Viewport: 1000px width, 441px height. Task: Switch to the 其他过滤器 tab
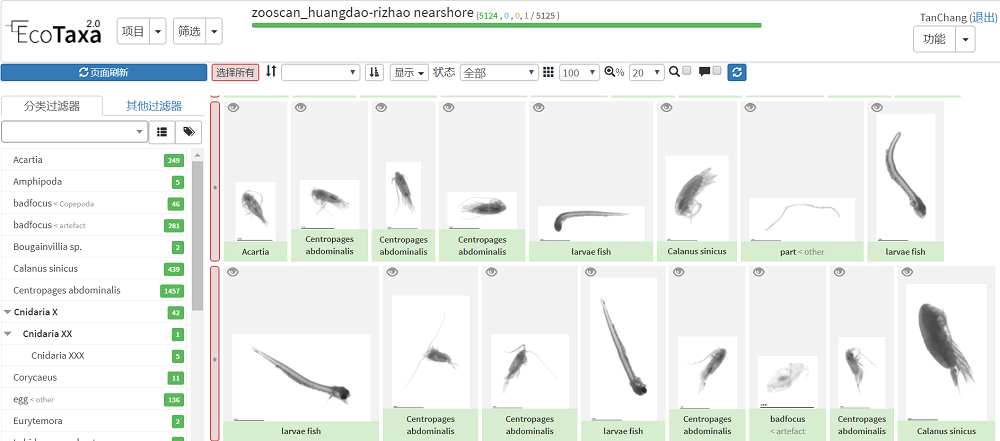point(153,106)
